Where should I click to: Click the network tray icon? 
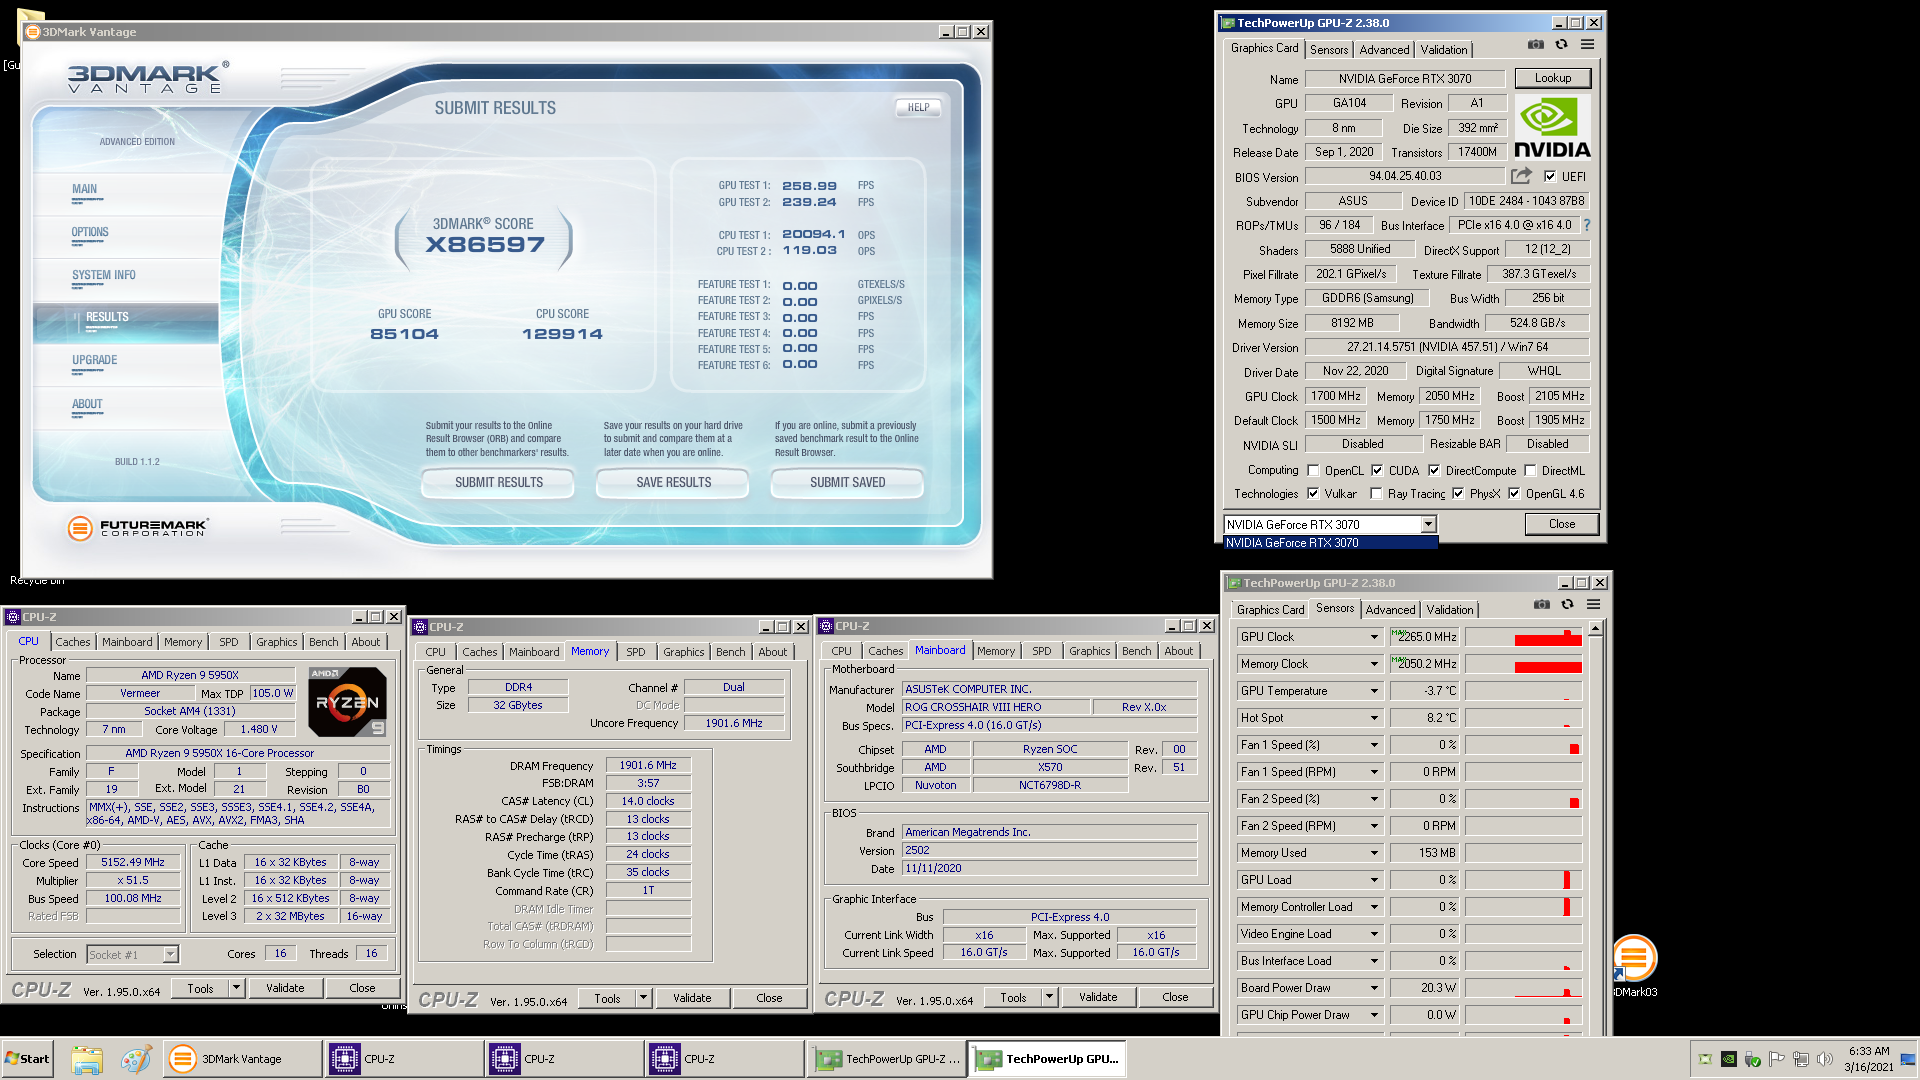pos(1800,1059)
